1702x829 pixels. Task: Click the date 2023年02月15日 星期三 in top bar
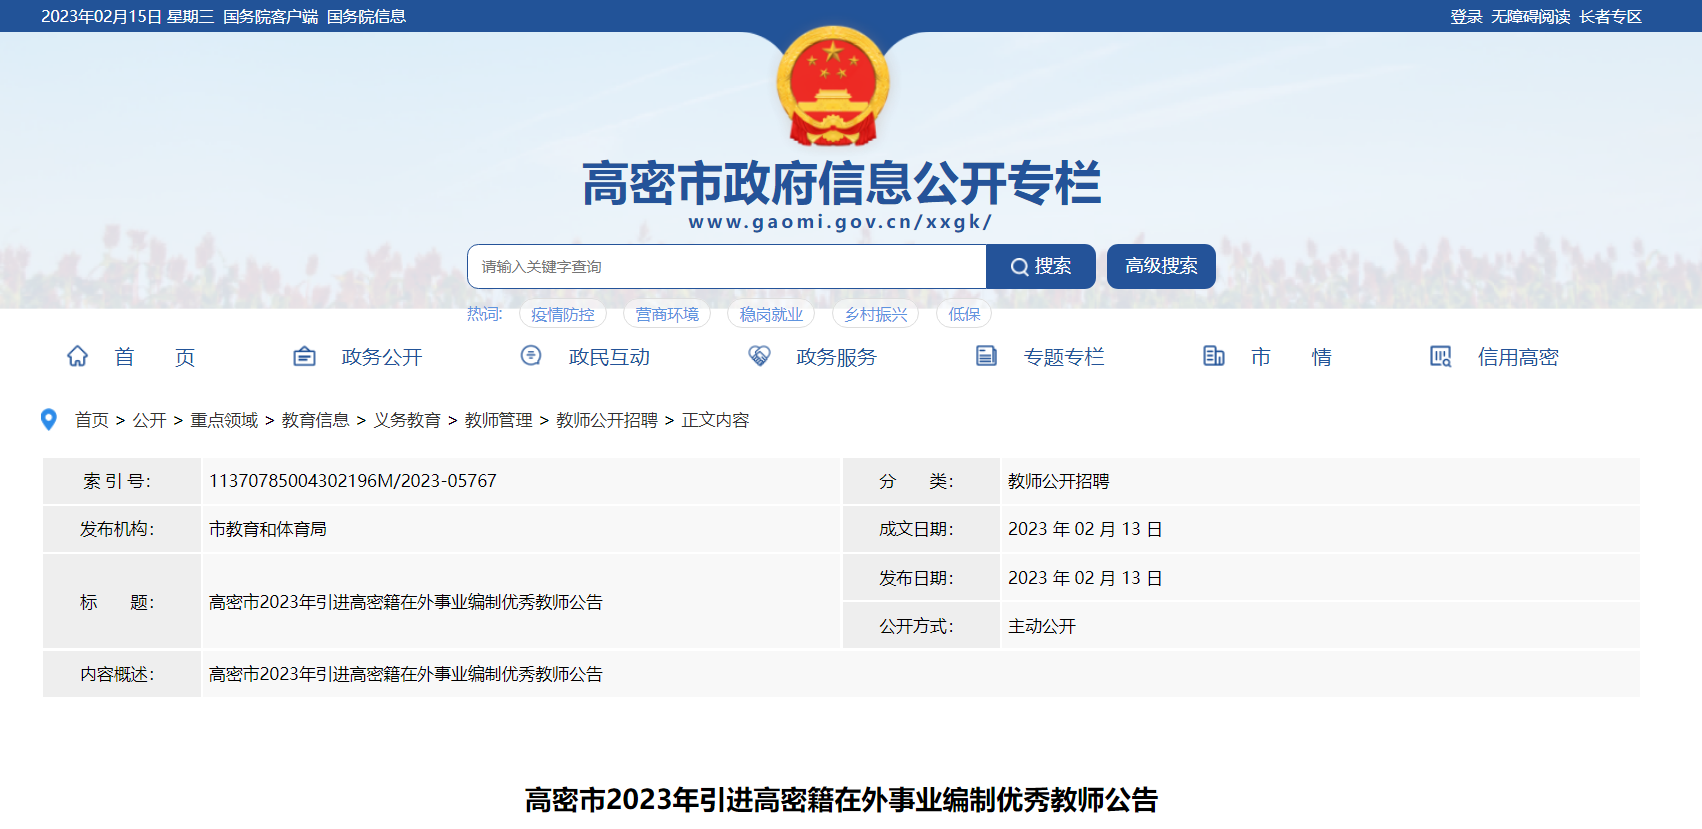click(127, 17)
